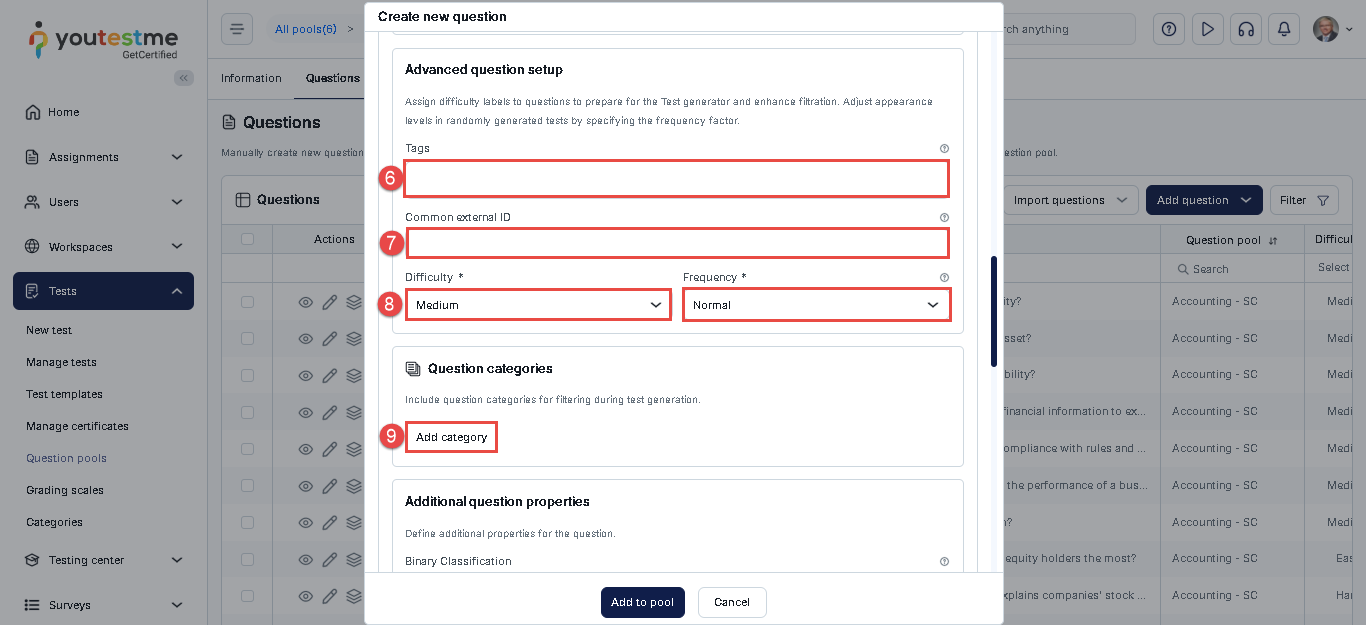
Task: Open the notifications bell icon
Action: point(1283,29)
